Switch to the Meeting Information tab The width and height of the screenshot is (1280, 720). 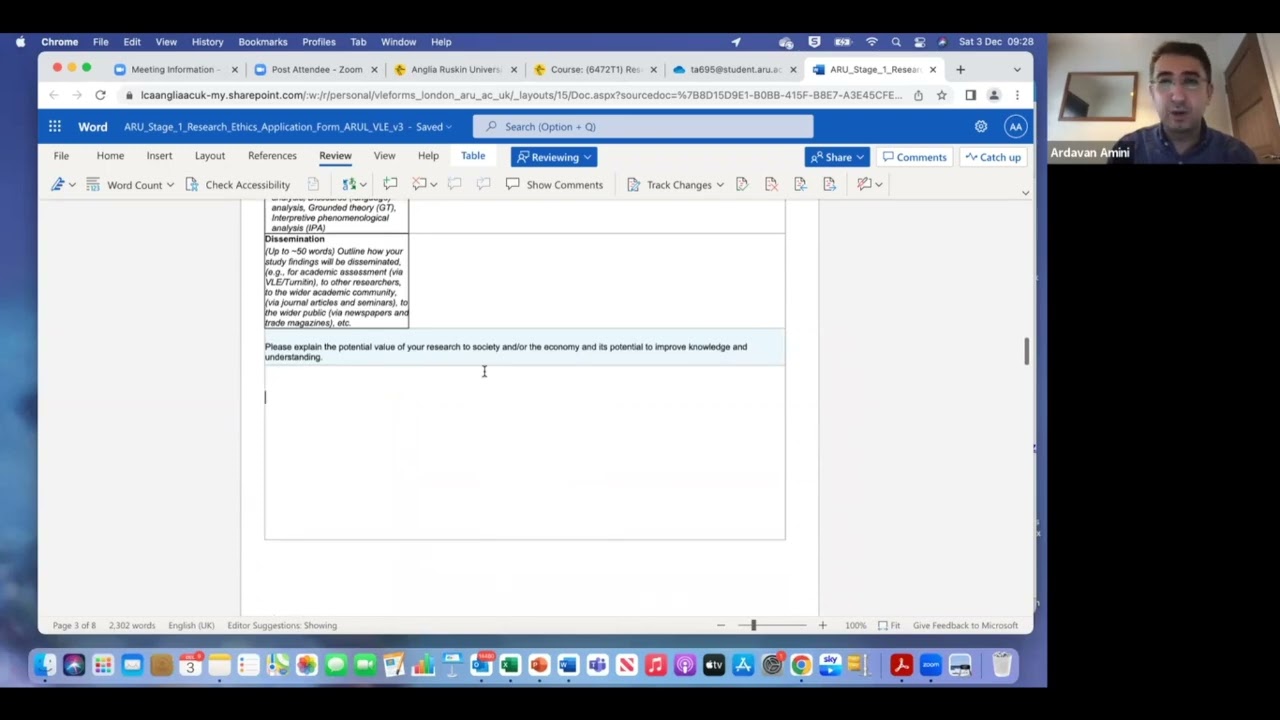click(x=175, y=69)
